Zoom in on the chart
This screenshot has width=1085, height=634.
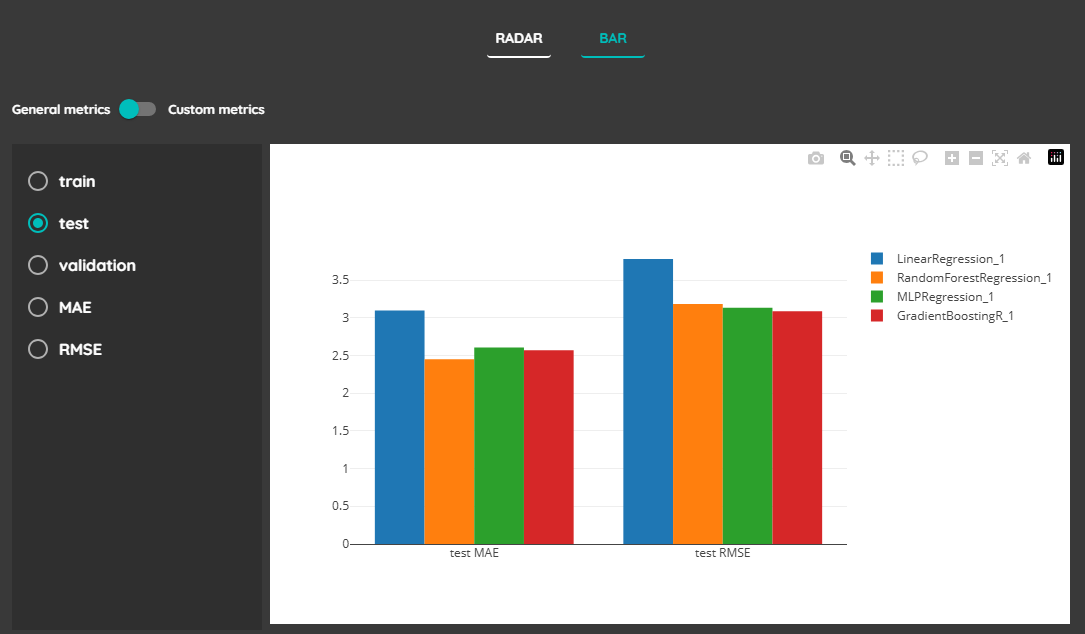click(951, 157)
